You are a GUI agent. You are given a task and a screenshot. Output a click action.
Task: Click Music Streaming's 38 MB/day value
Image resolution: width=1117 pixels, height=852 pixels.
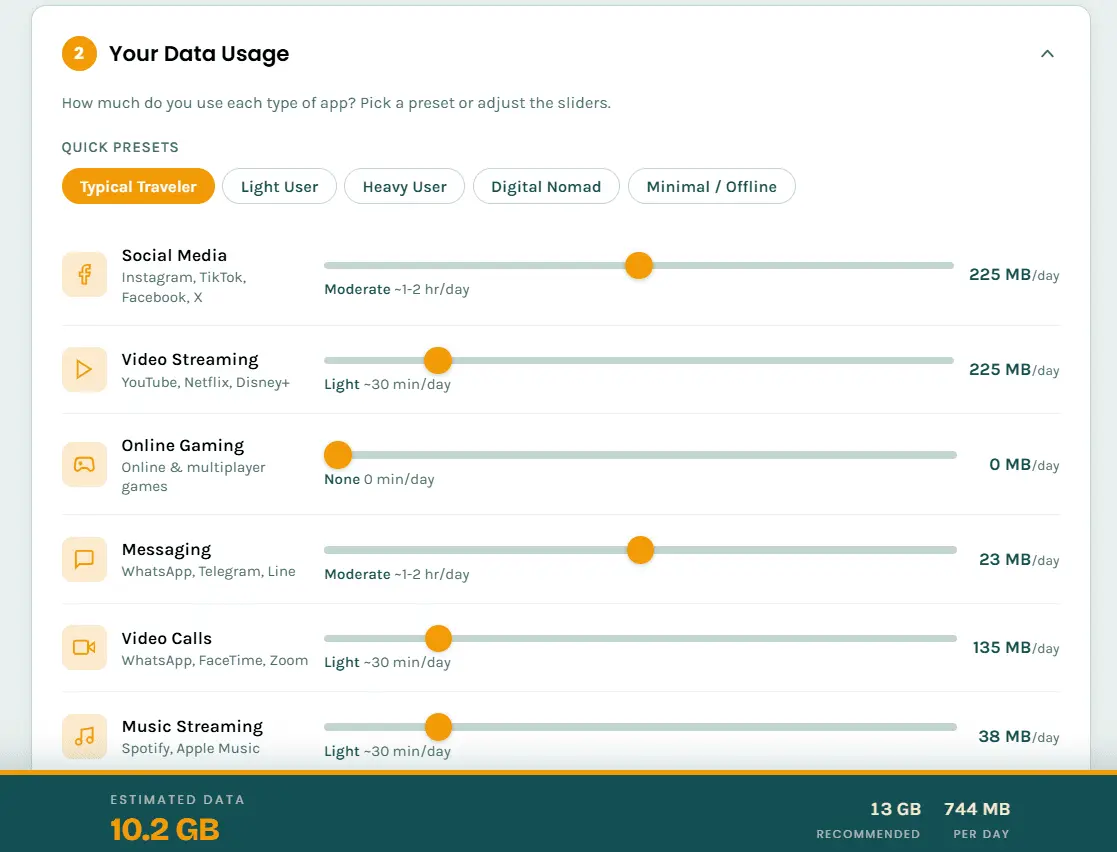[1019, 737]
